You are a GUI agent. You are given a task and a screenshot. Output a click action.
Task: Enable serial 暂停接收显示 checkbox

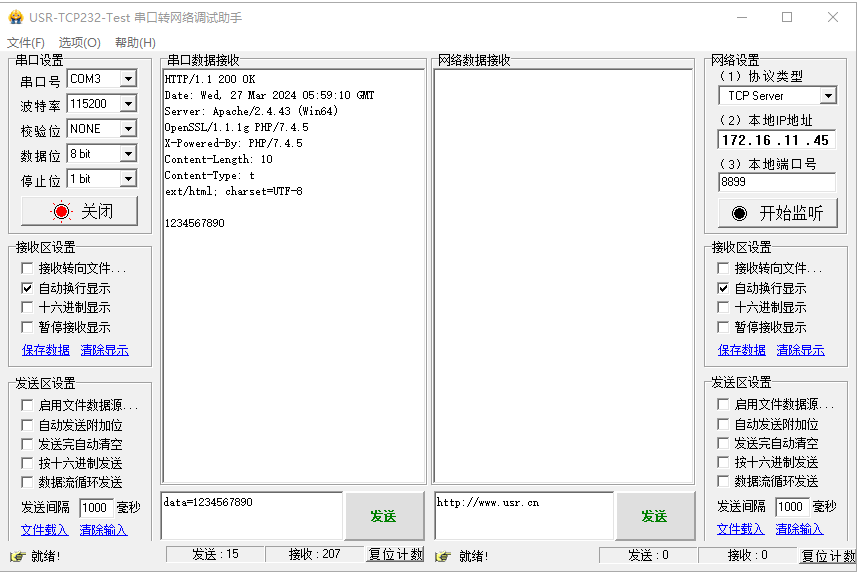[27, 327]
